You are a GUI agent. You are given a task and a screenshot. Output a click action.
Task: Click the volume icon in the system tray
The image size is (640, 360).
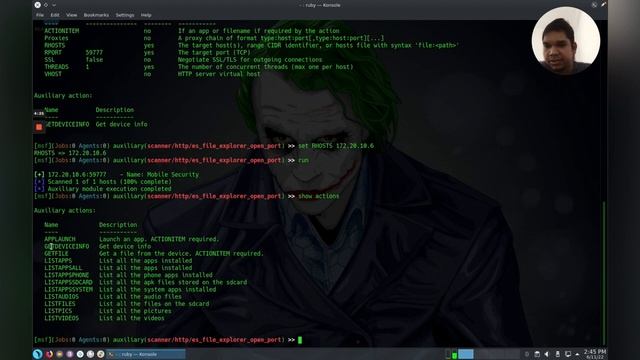point(547,354)
